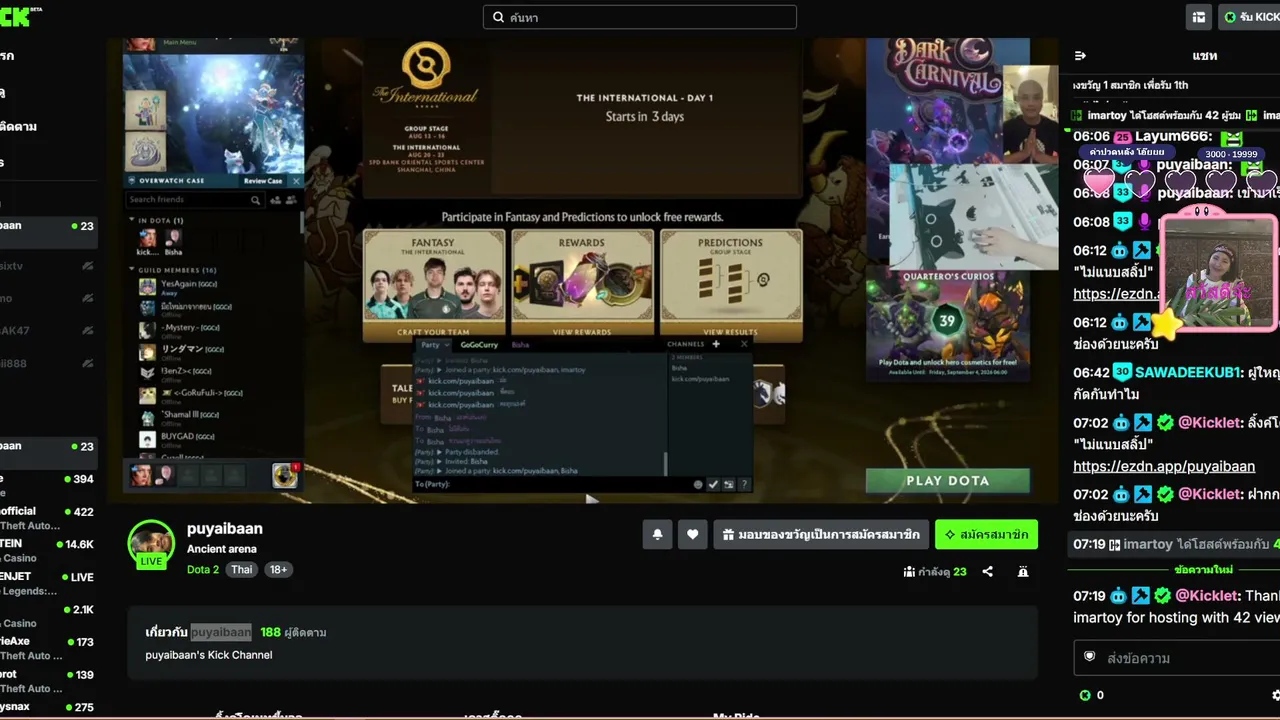Image resolution: width=1280 pixels, height=720 pixels.
Task: Toggle stream notifications with the bell icon
Action: pos(657,535)
